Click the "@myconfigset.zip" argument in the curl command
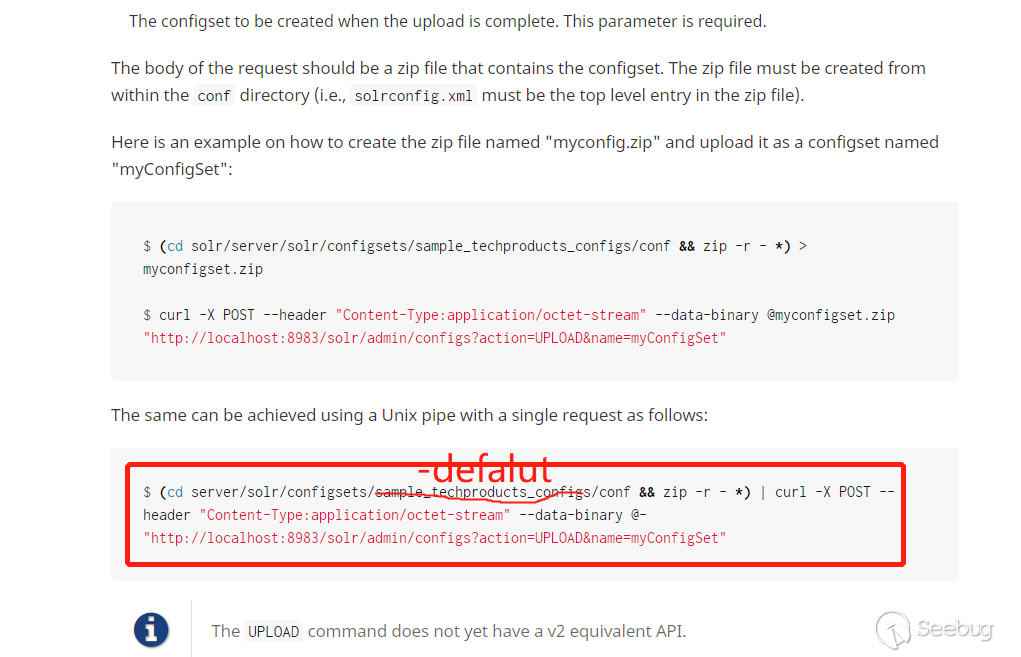Image resolution: width=1021 pixels, height=657 pixels. (831, 315)
